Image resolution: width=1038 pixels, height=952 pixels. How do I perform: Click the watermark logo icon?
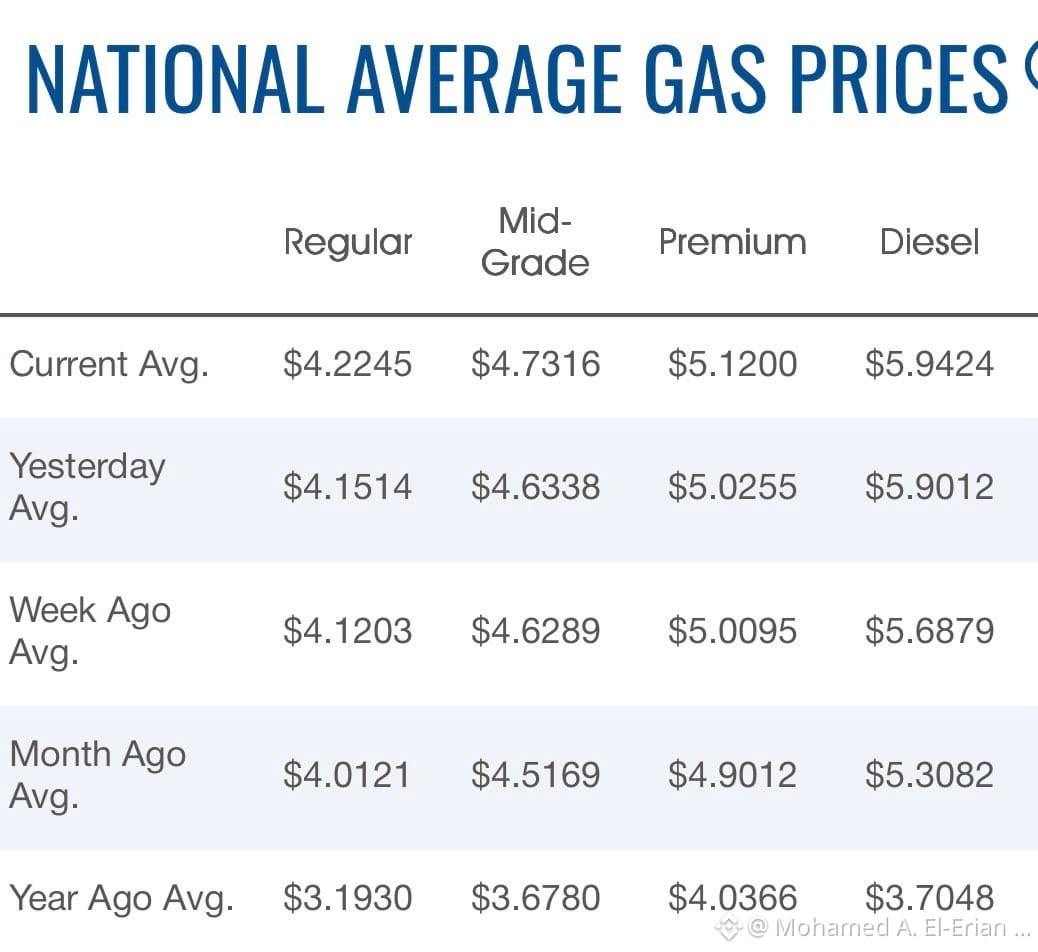tap(728, 928)
